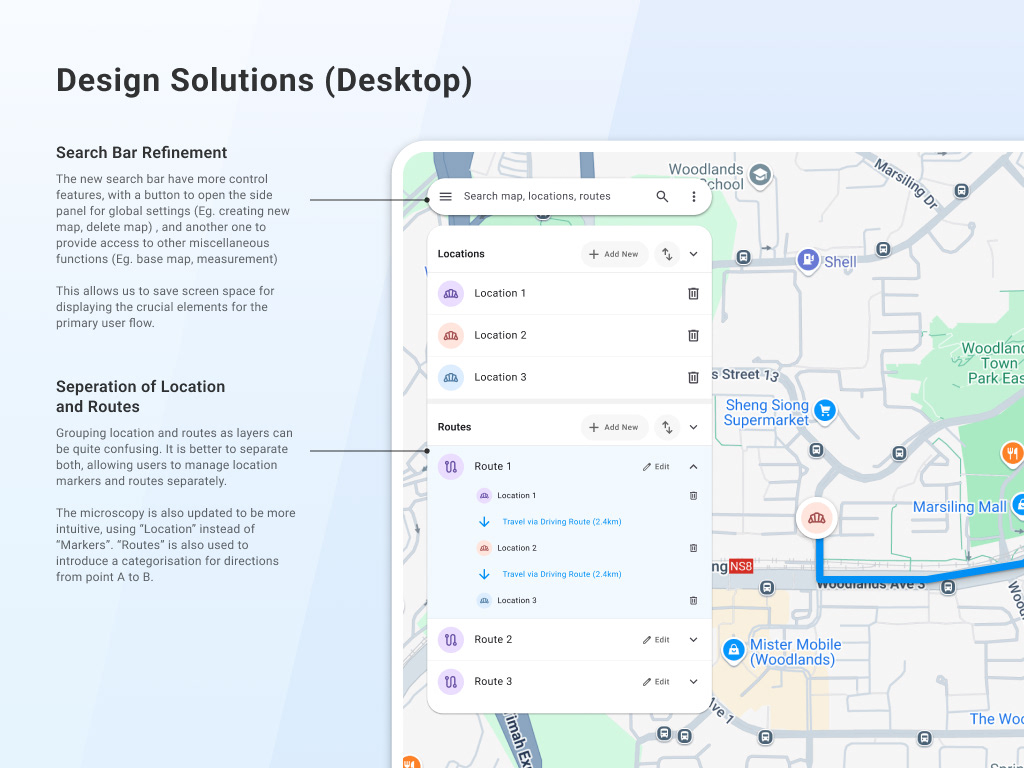Click Location 3 under Route 1
The width and height of the screenshot is (1024, 768).
pos(517,600)
